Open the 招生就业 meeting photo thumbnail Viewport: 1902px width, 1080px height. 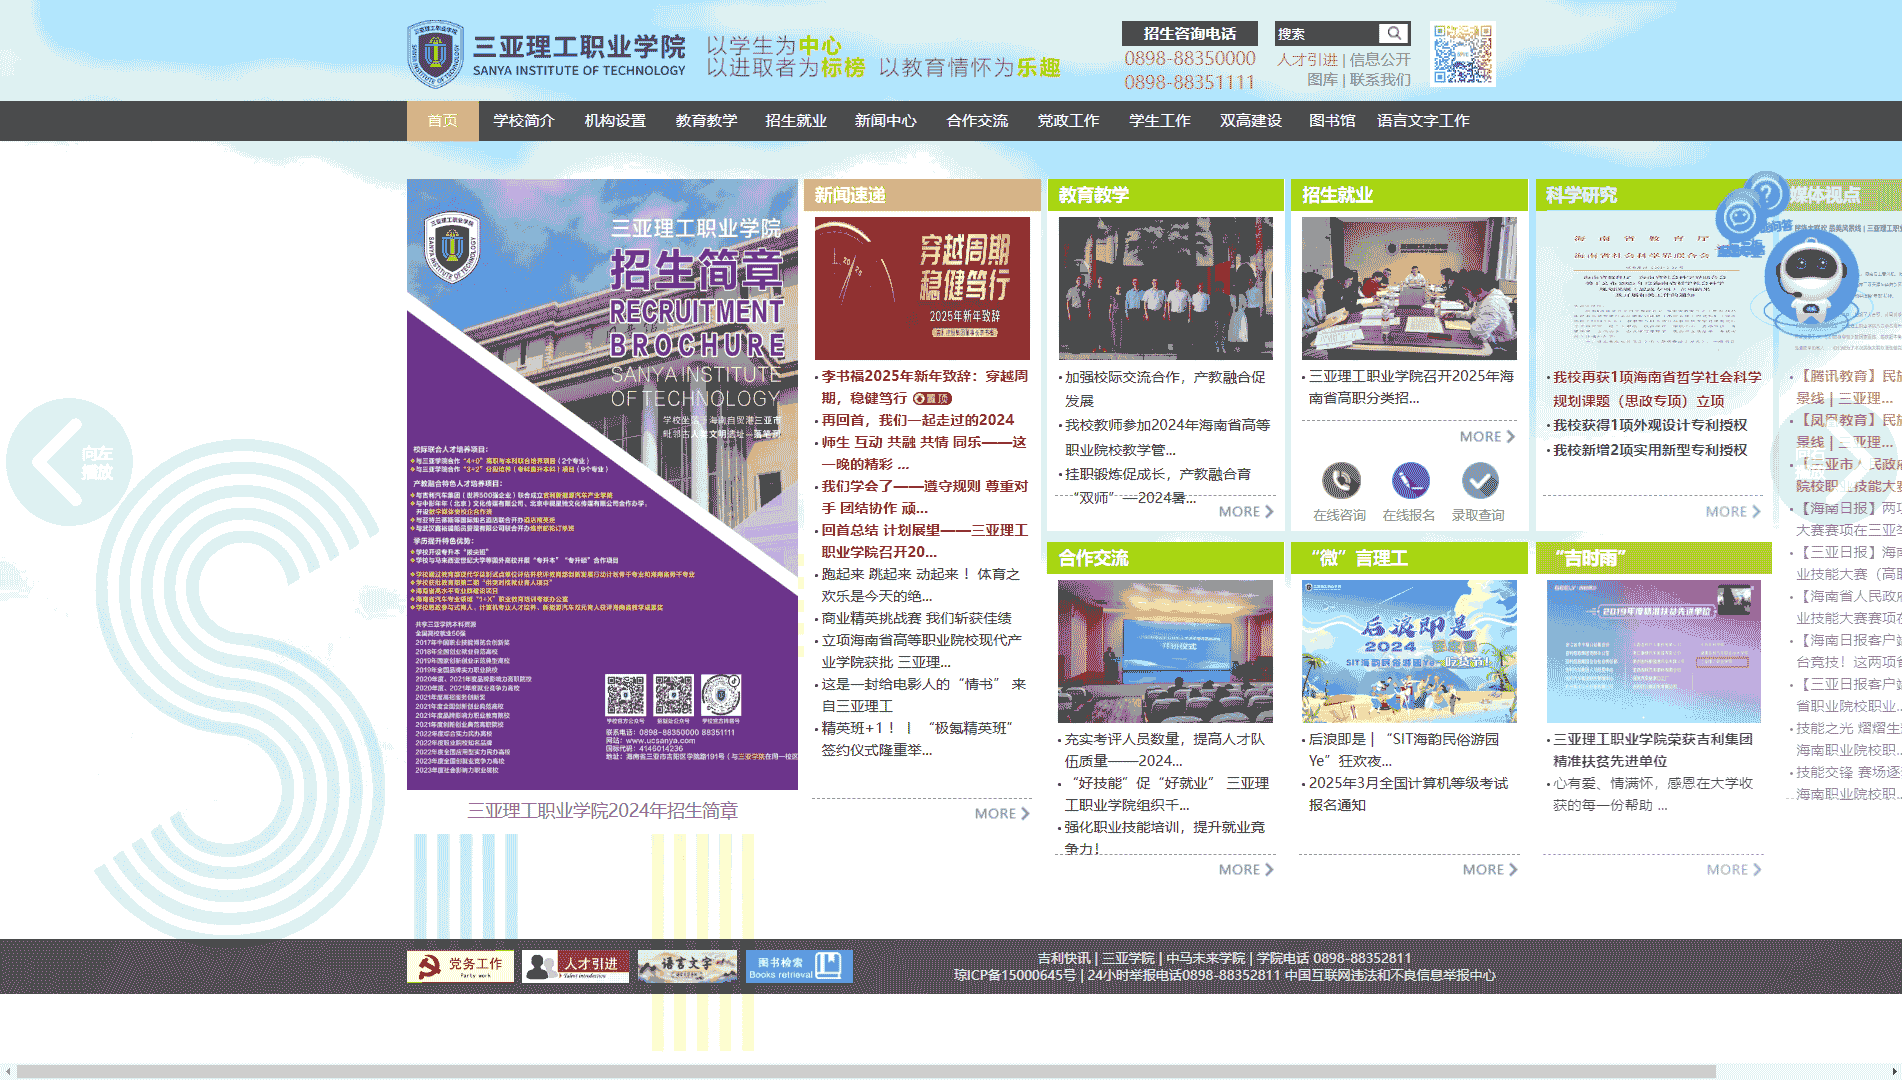click(x=1409, y=288)
